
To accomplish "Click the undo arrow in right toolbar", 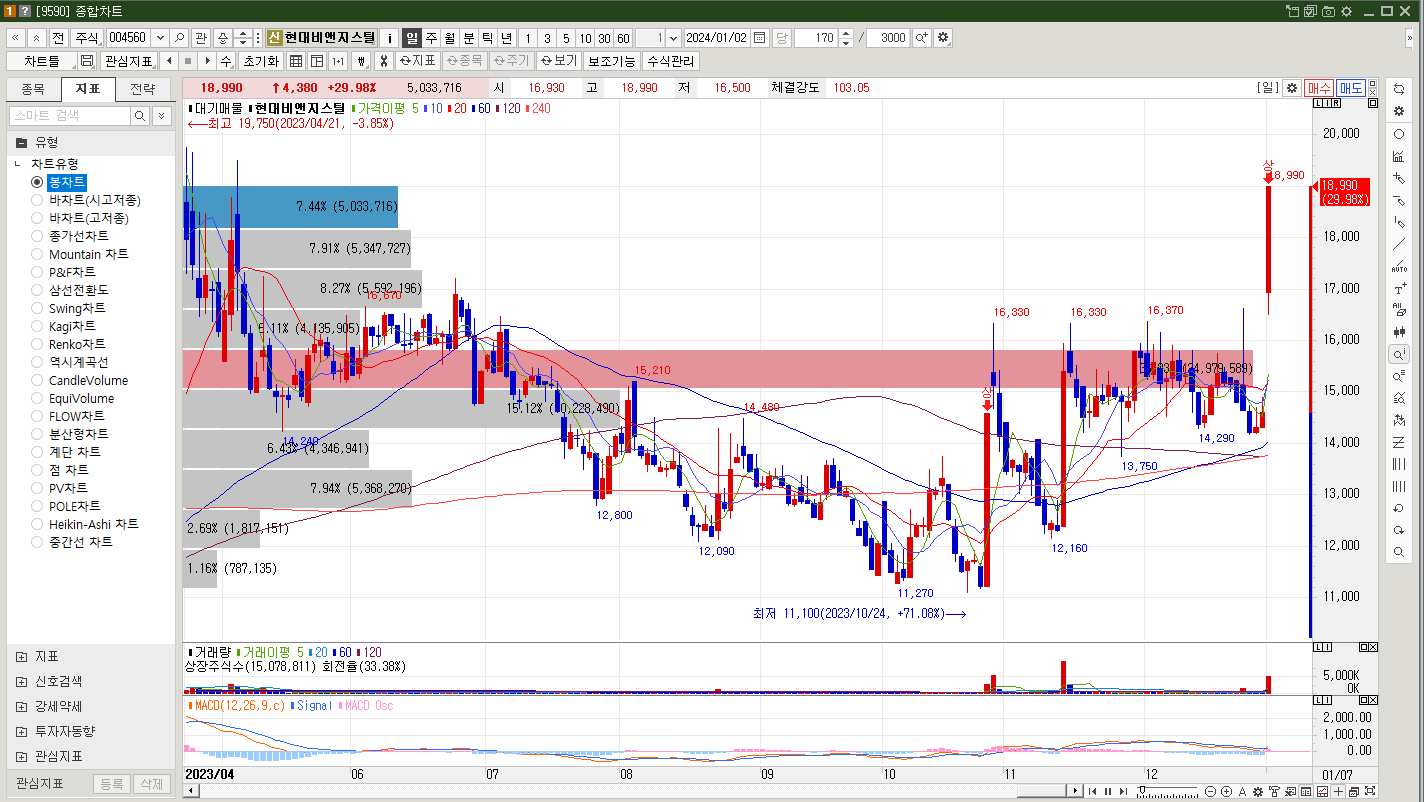I will point(1399,508).
